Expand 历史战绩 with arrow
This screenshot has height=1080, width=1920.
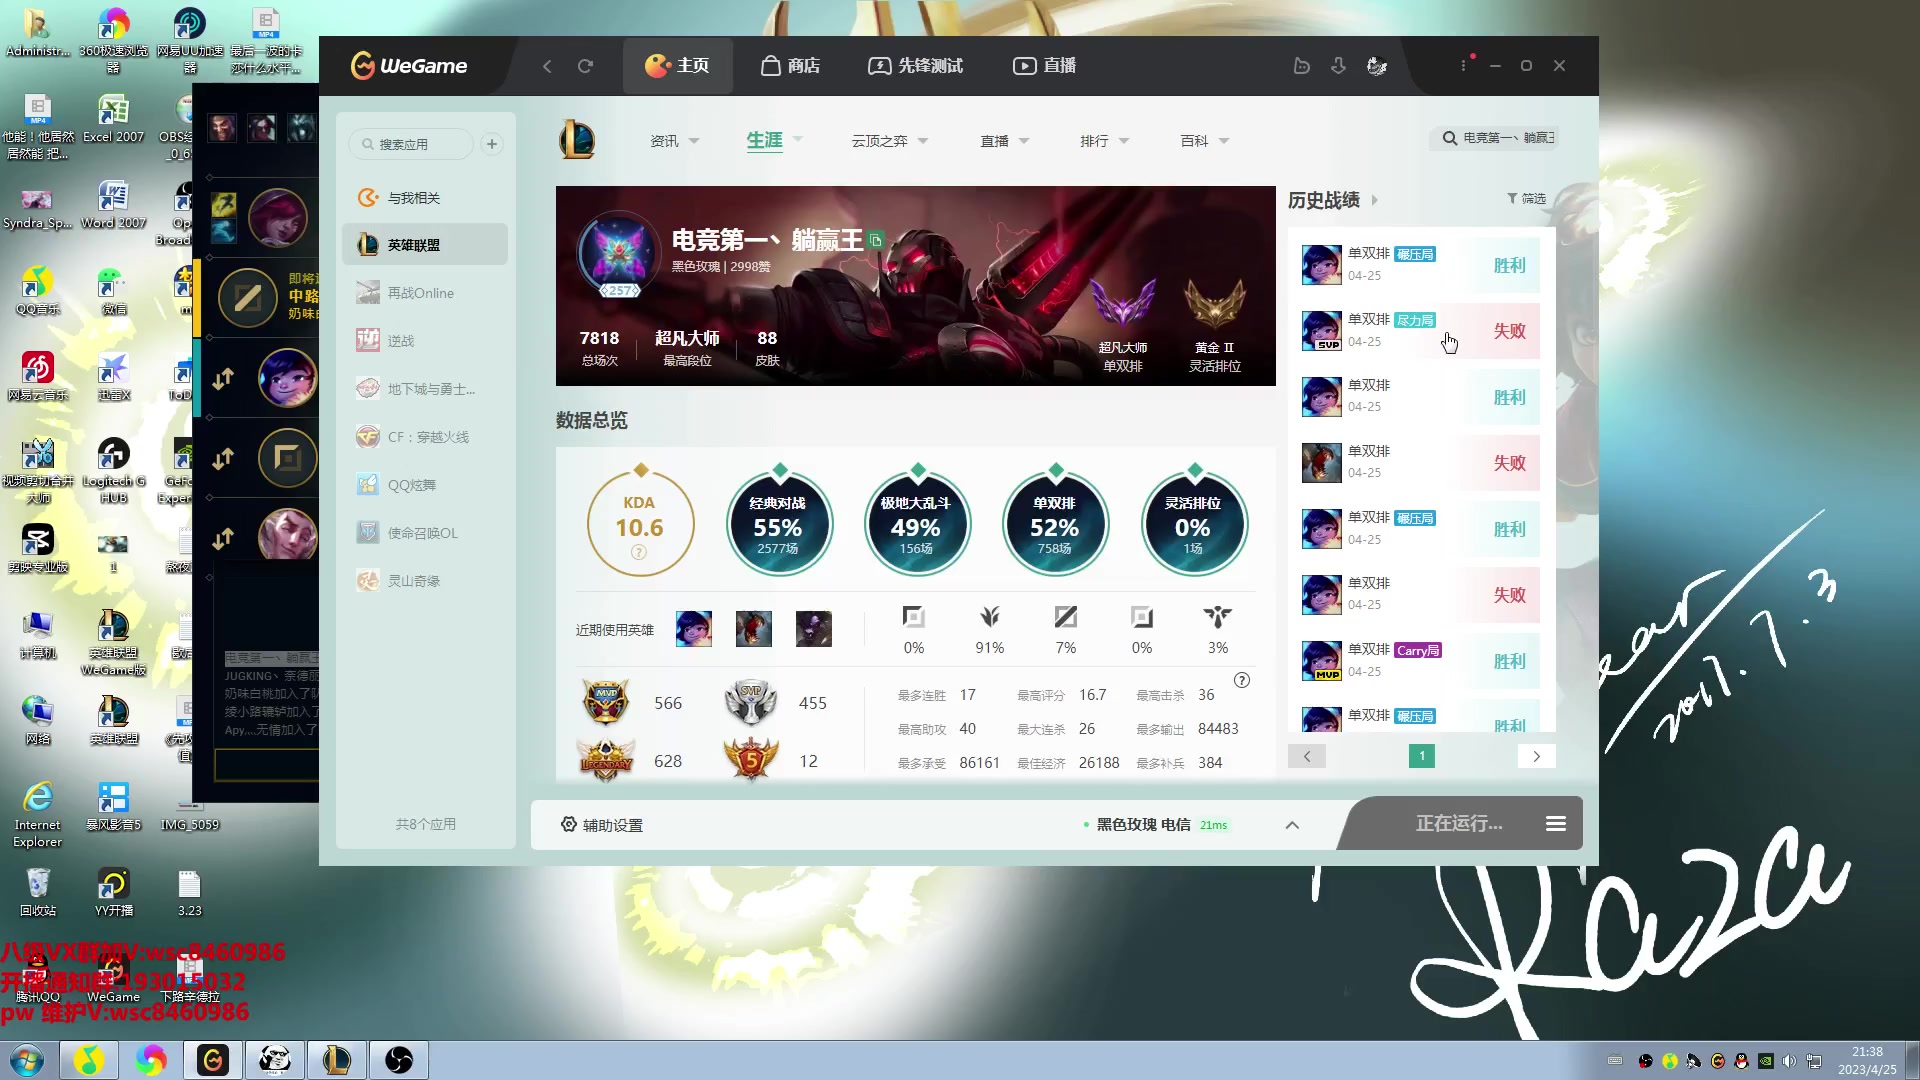click(x=1374, y=200)
